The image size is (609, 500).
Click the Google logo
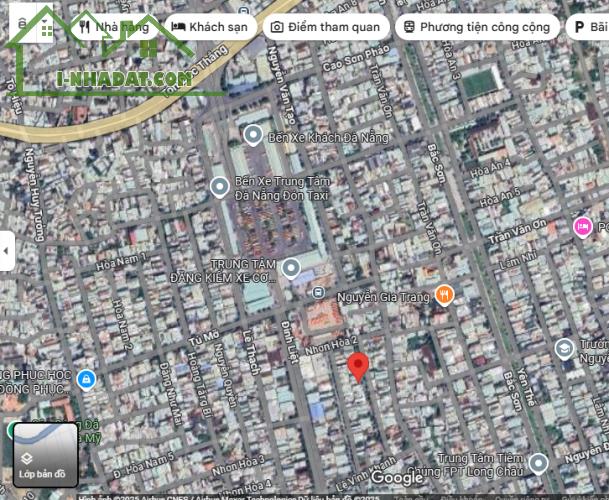pos(396,477)
